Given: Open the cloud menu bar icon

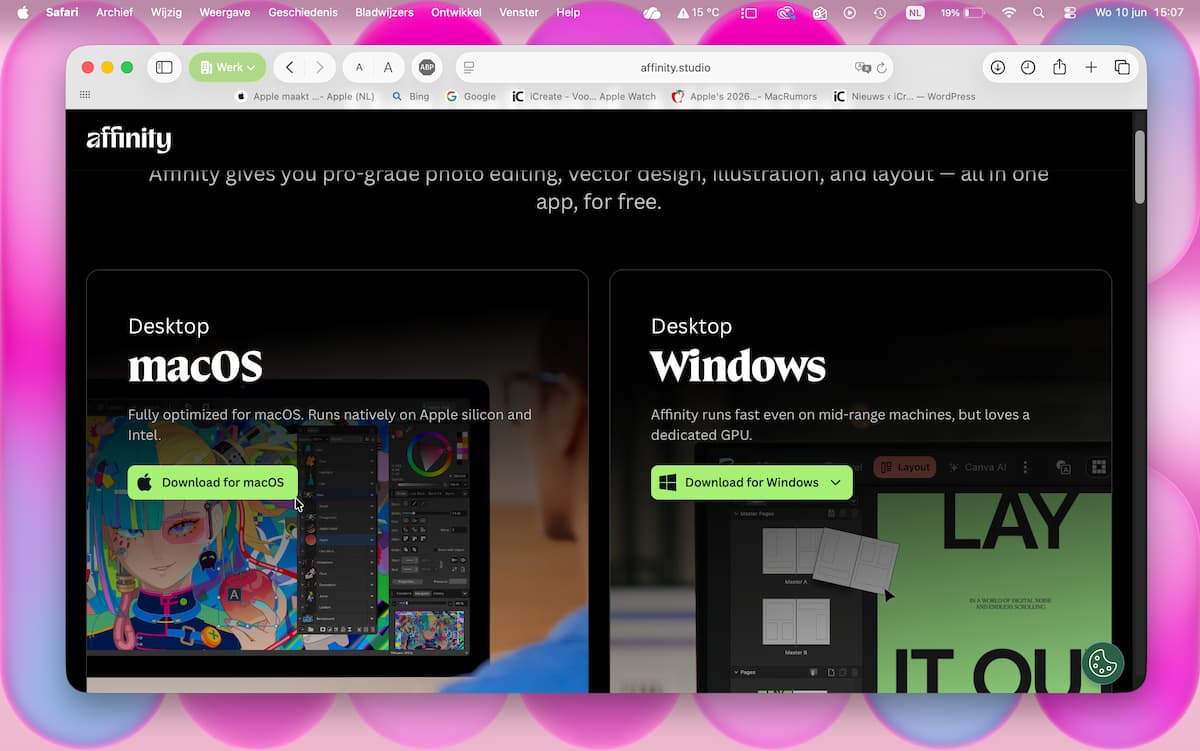Looking at the screenshot, I should tap(652, 12).
